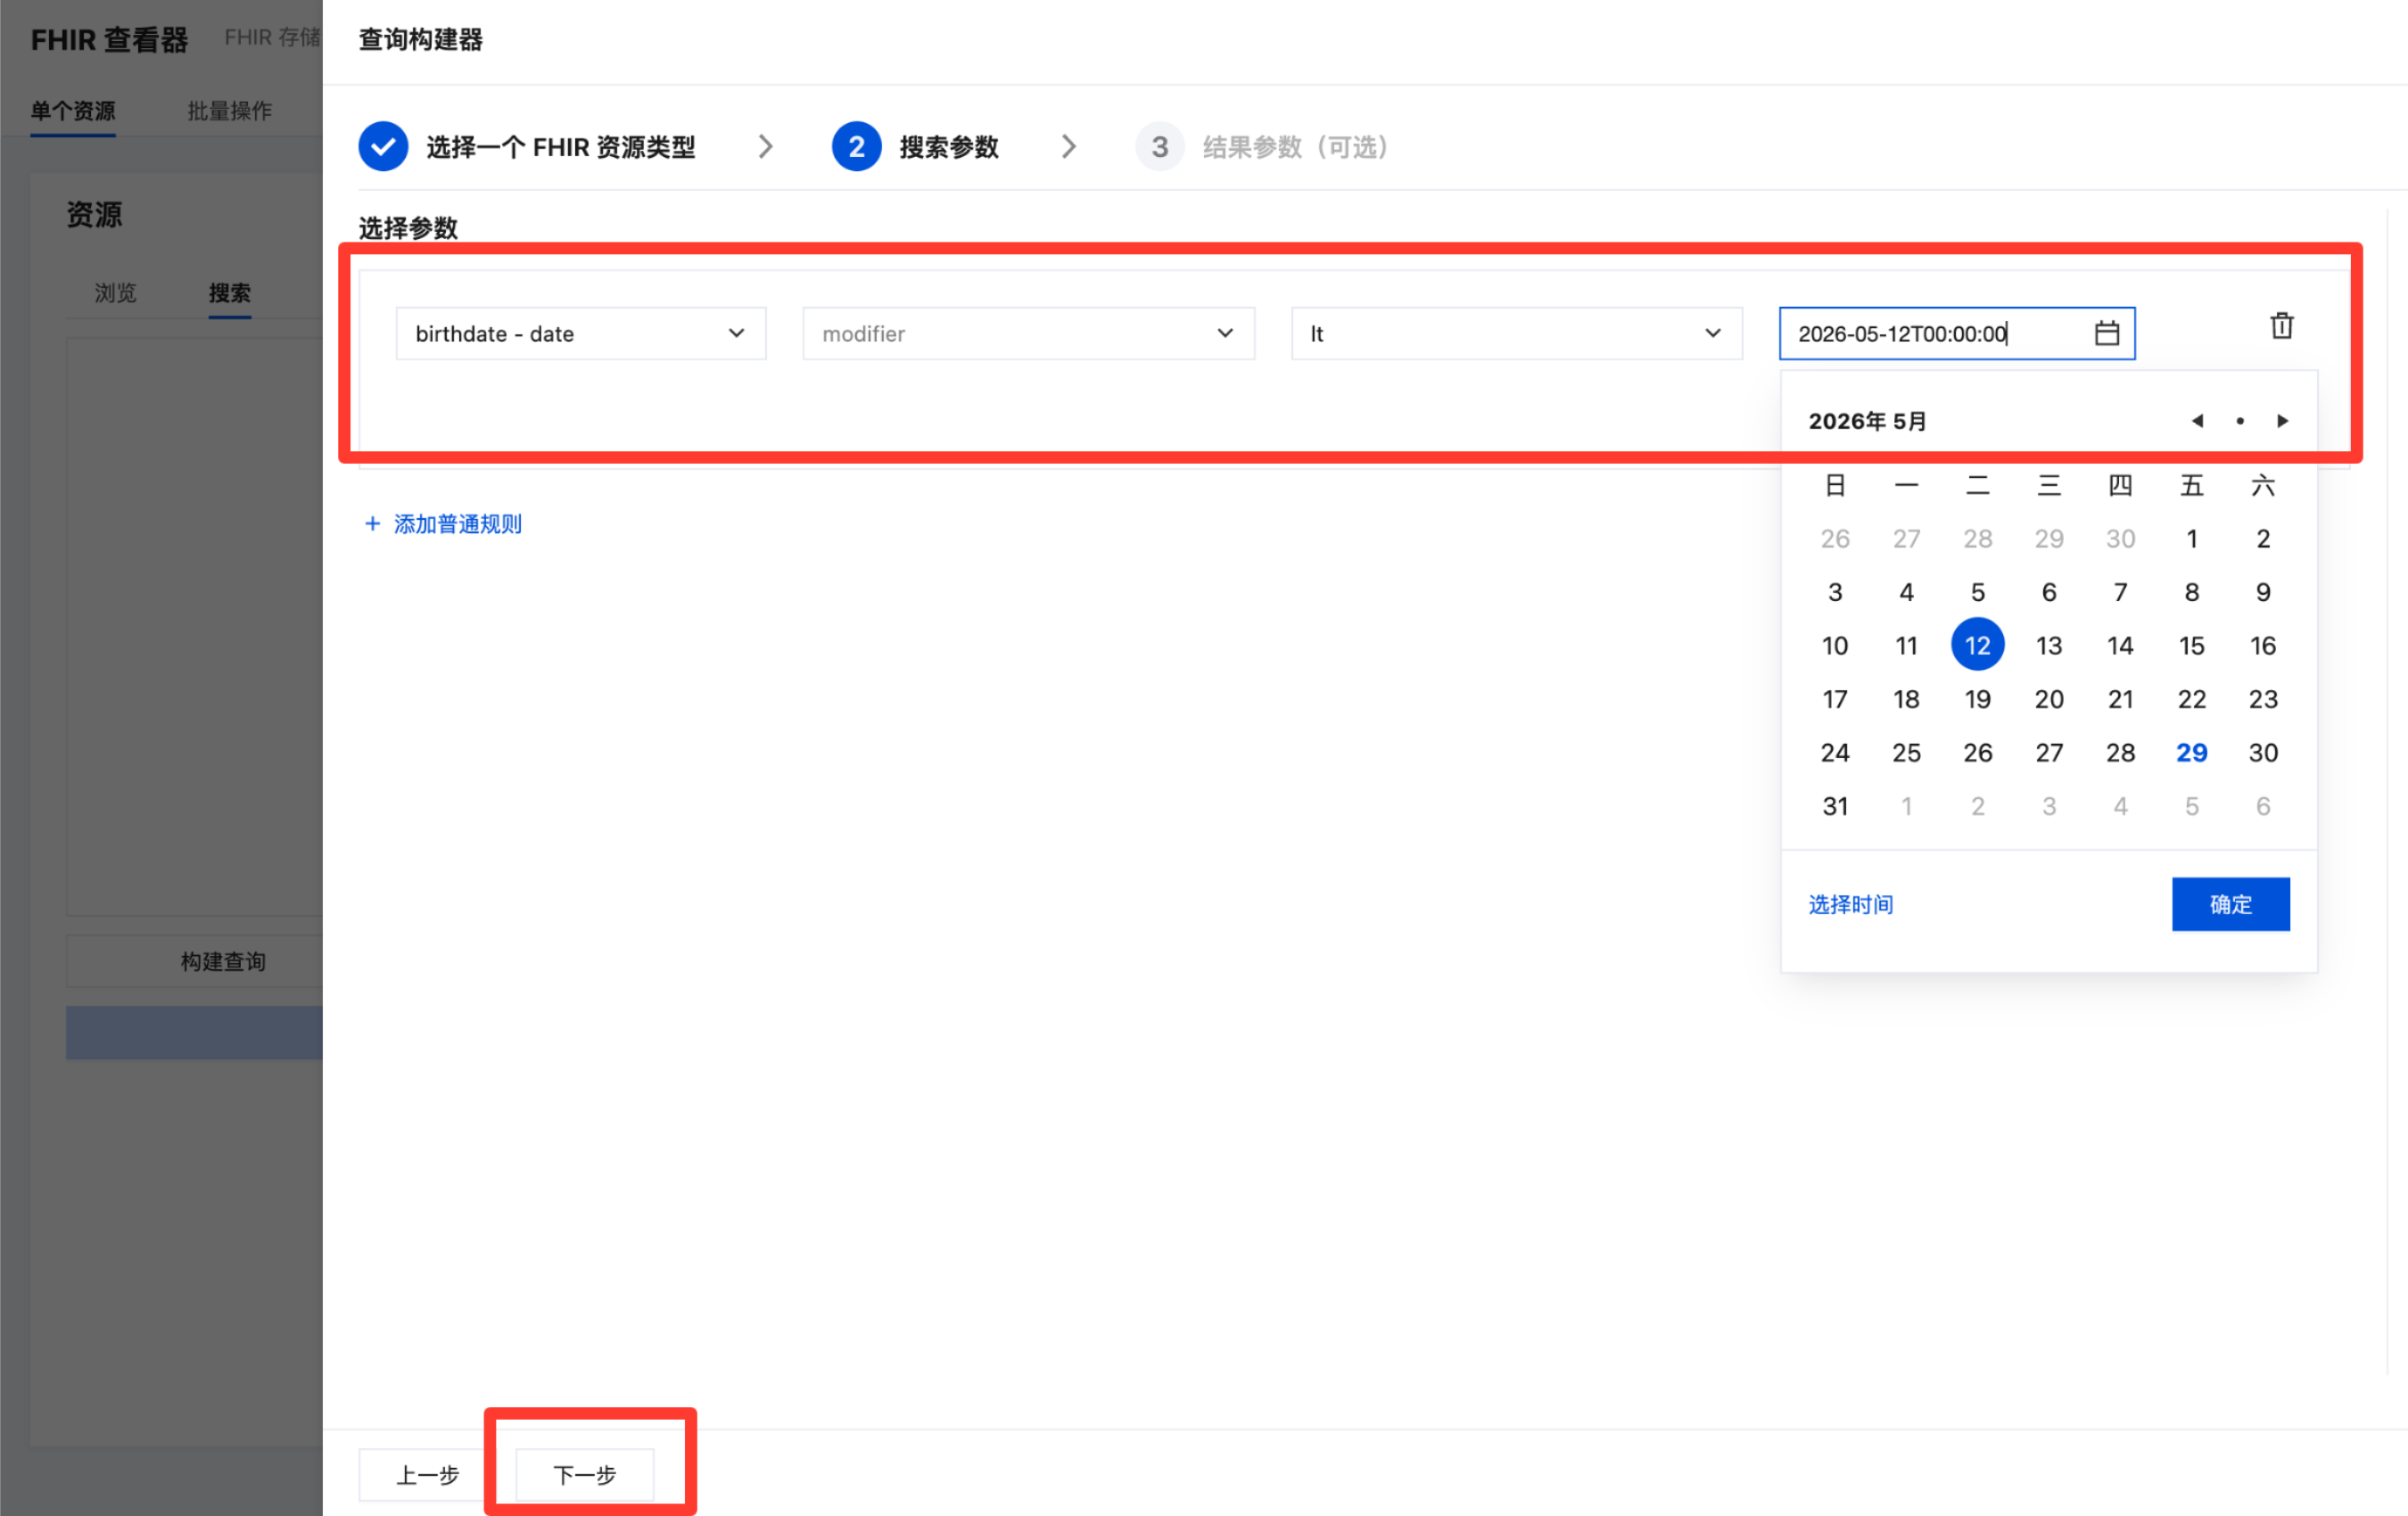Open the calendar icon in date field
Image resolution: width=2408 pixels, height=1516 pixels.
[x=2106, y=333]
